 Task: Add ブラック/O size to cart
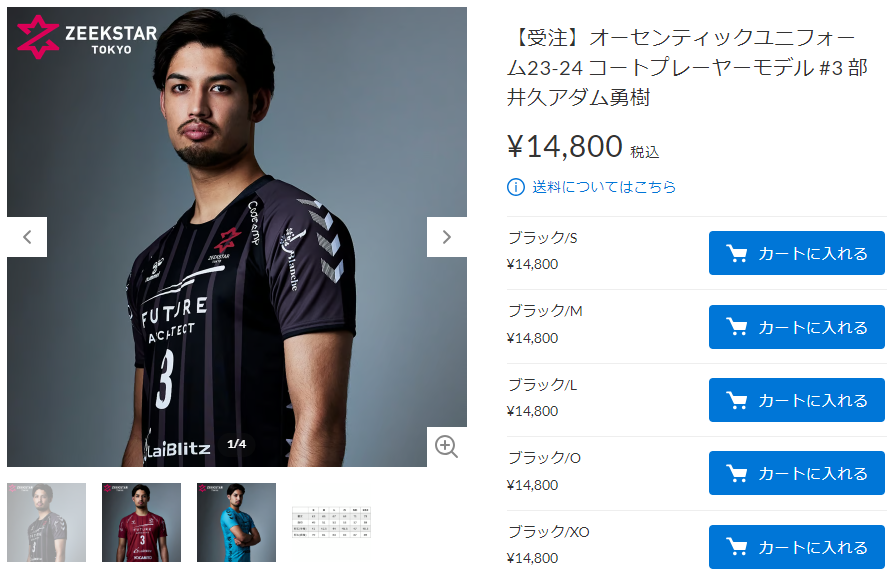point(797,473)
